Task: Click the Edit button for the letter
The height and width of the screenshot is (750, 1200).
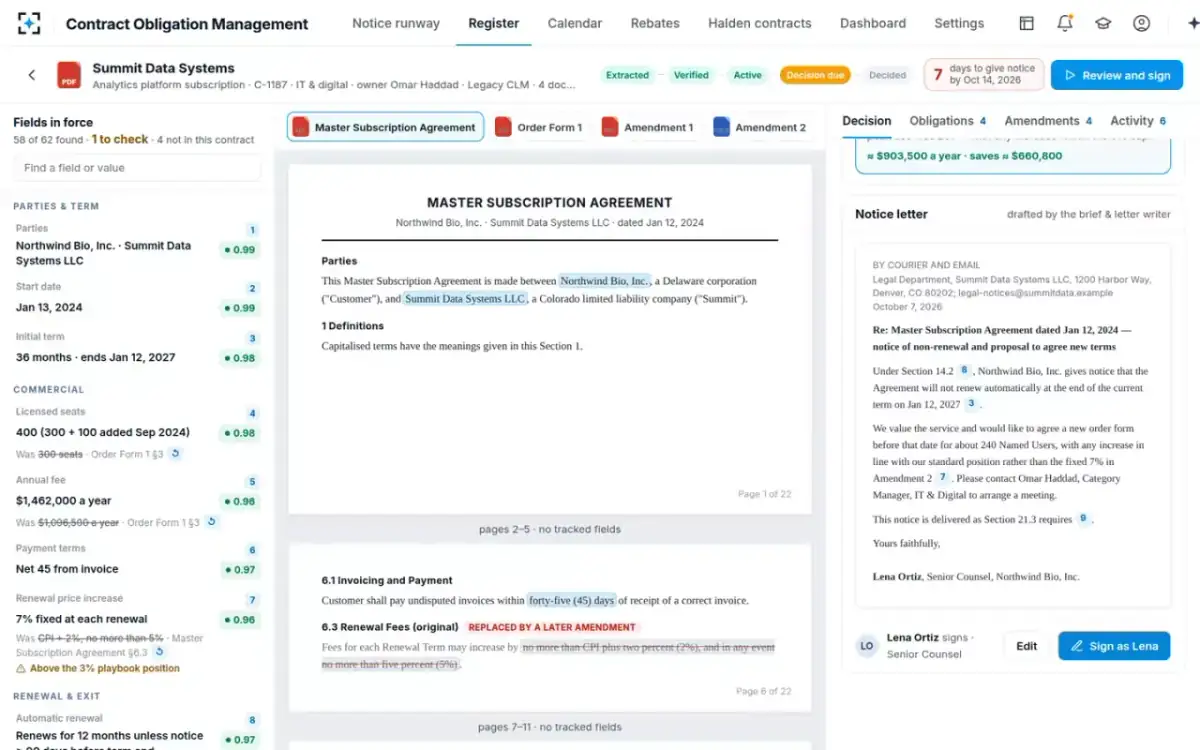Action: tap(1027, 646)
